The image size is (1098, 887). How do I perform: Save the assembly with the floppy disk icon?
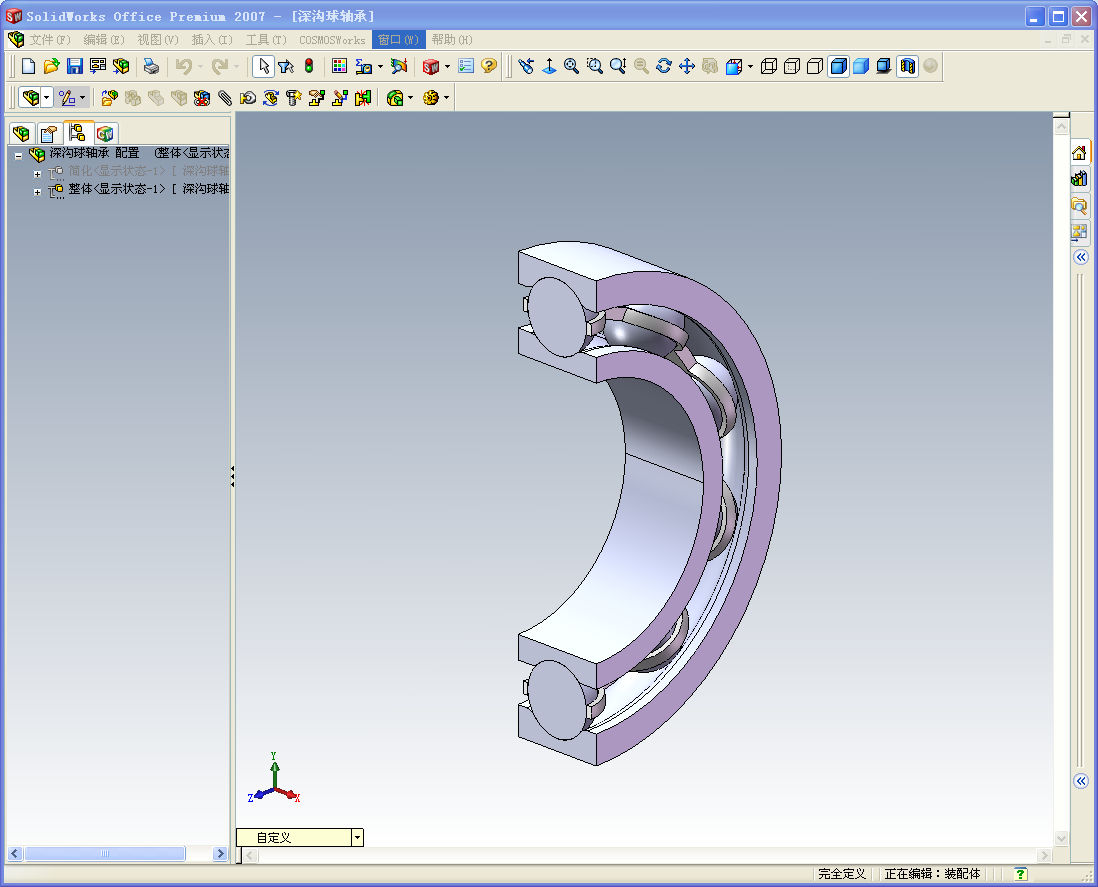pos(74,67)
